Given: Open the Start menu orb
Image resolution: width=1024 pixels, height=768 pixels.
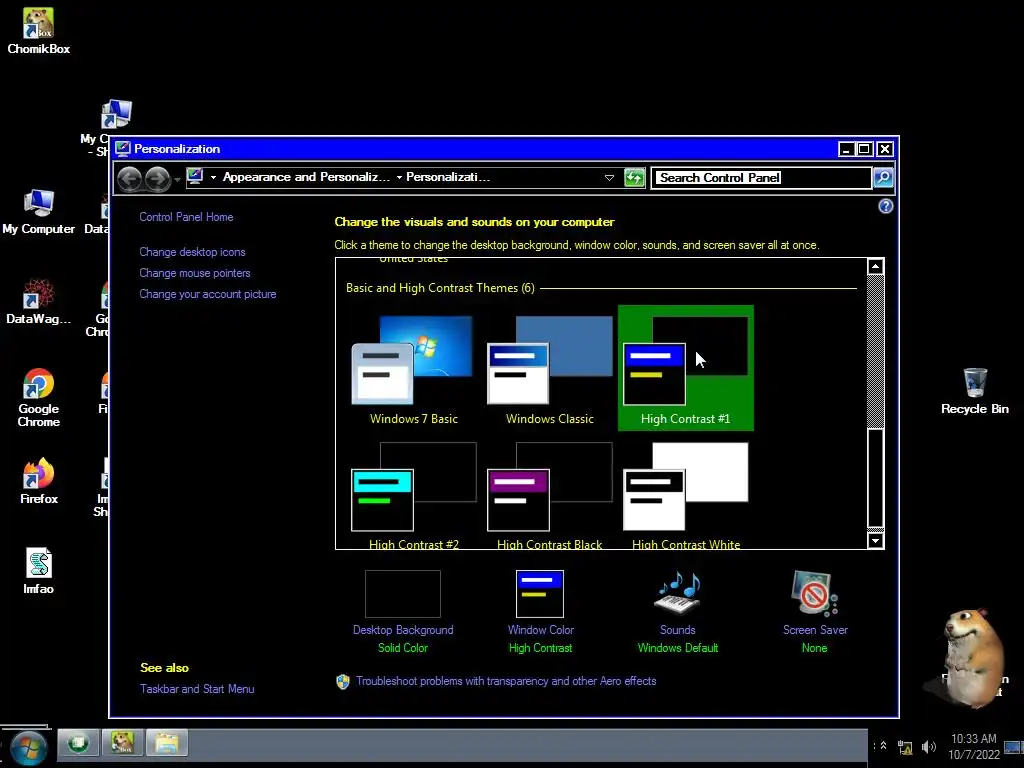Looking at the screenshot, I should point(27,748).
